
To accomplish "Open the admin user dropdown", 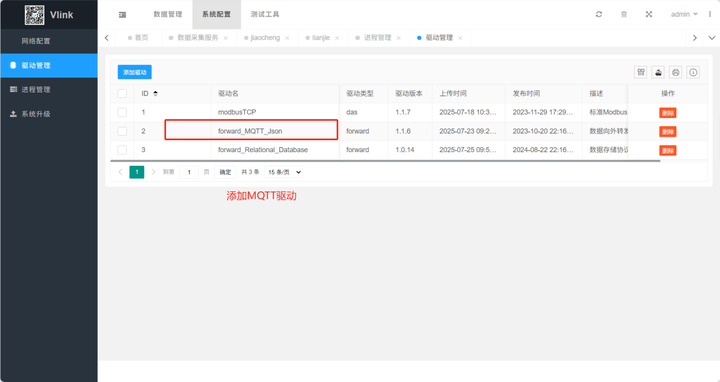I will tap(684, 14).
